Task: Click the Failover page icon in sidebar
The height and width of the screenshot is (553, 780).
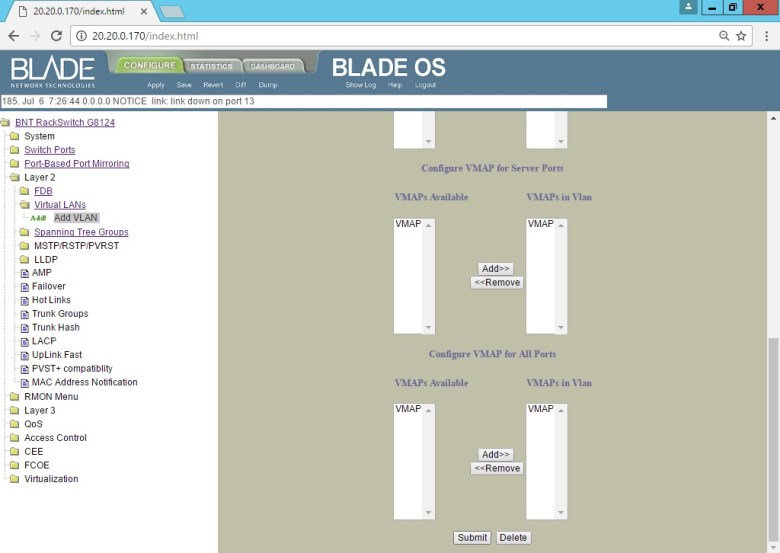Action: coord(25,287)
